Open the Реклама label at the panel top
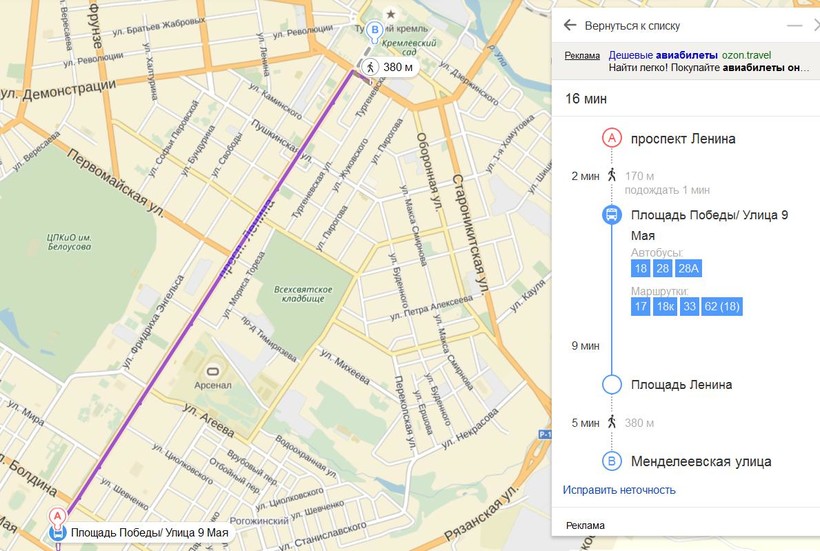Image resolution: width=820 pixels, height=551 pixels. [582, 55]
